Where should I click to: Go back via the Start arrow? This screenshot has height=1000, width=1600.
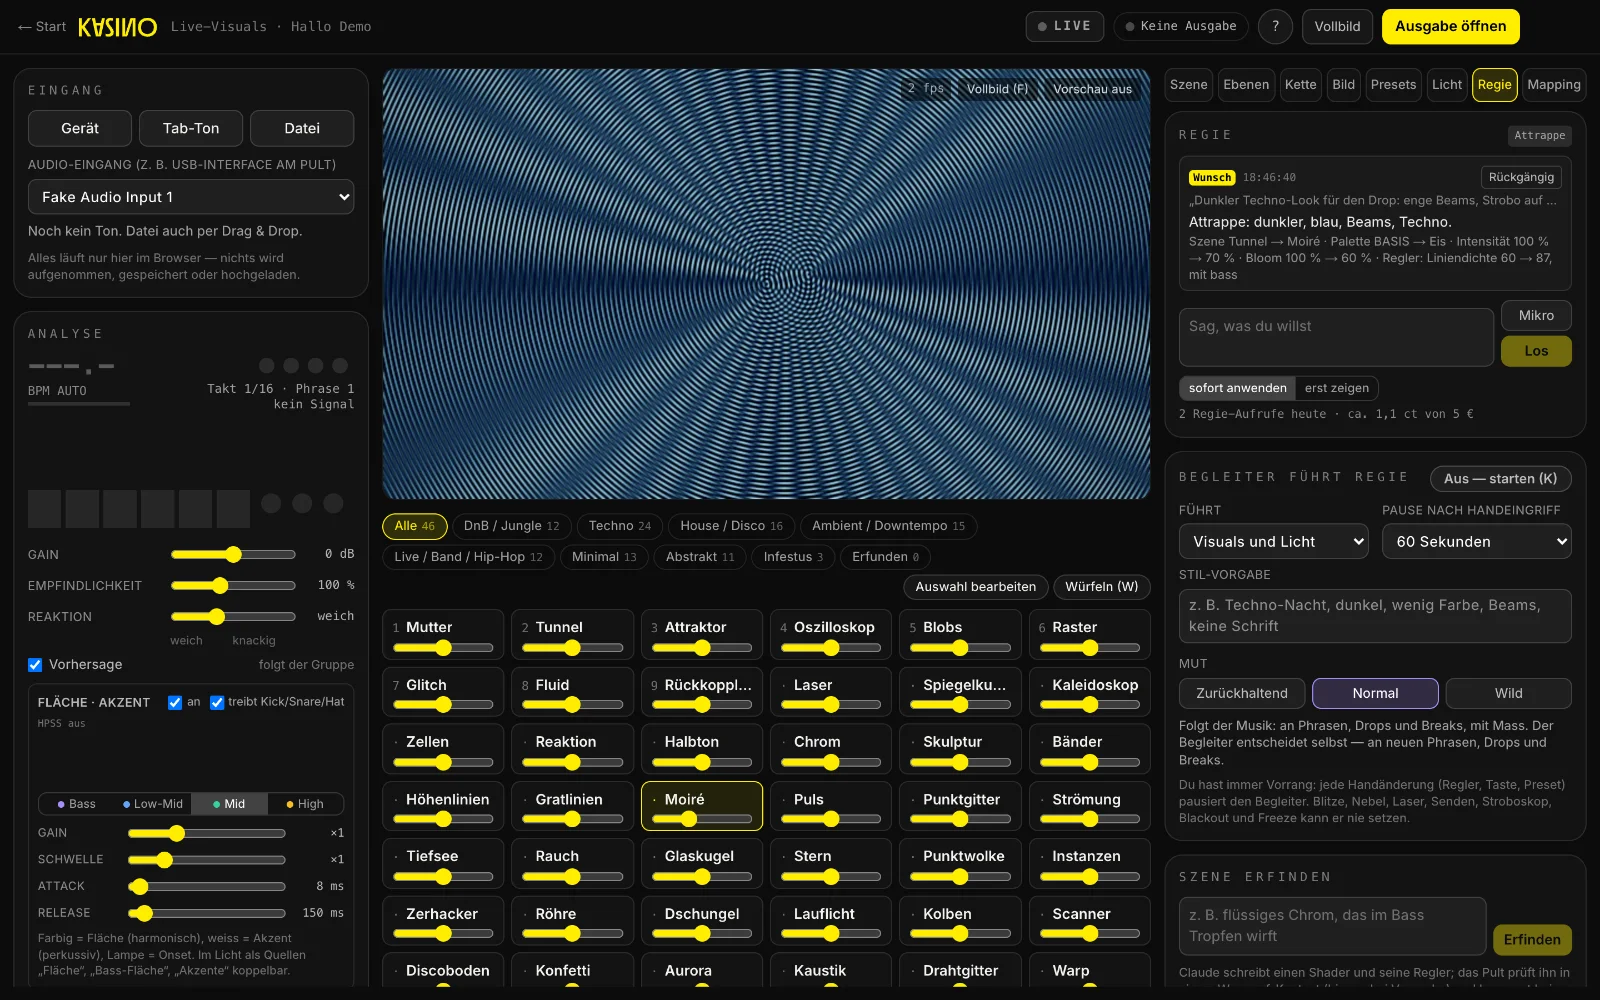pos(42,27)
